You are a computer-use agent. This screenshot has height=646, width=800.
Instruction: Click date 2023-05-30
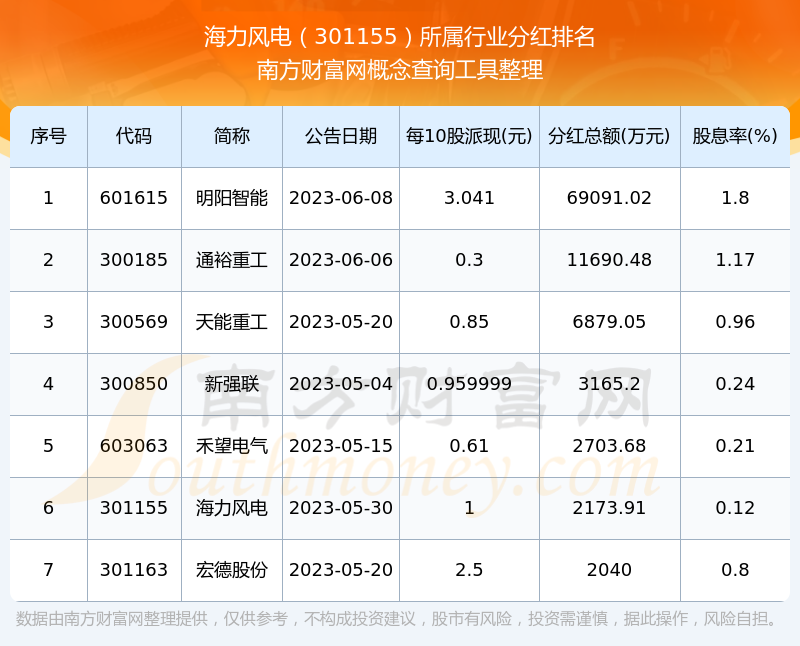[x=341, y=508]
